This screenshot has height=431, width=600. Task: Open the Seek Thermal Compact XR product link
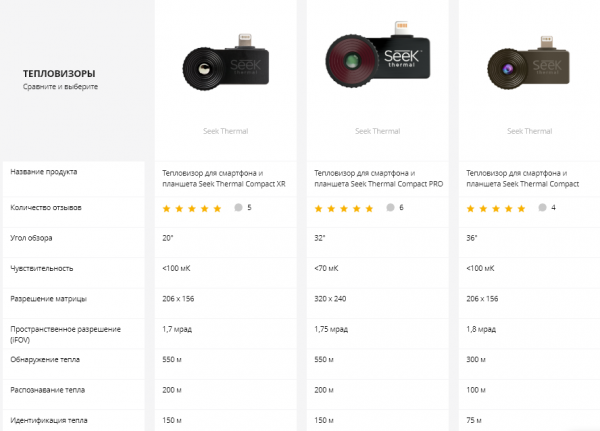(x=224, y=178)
